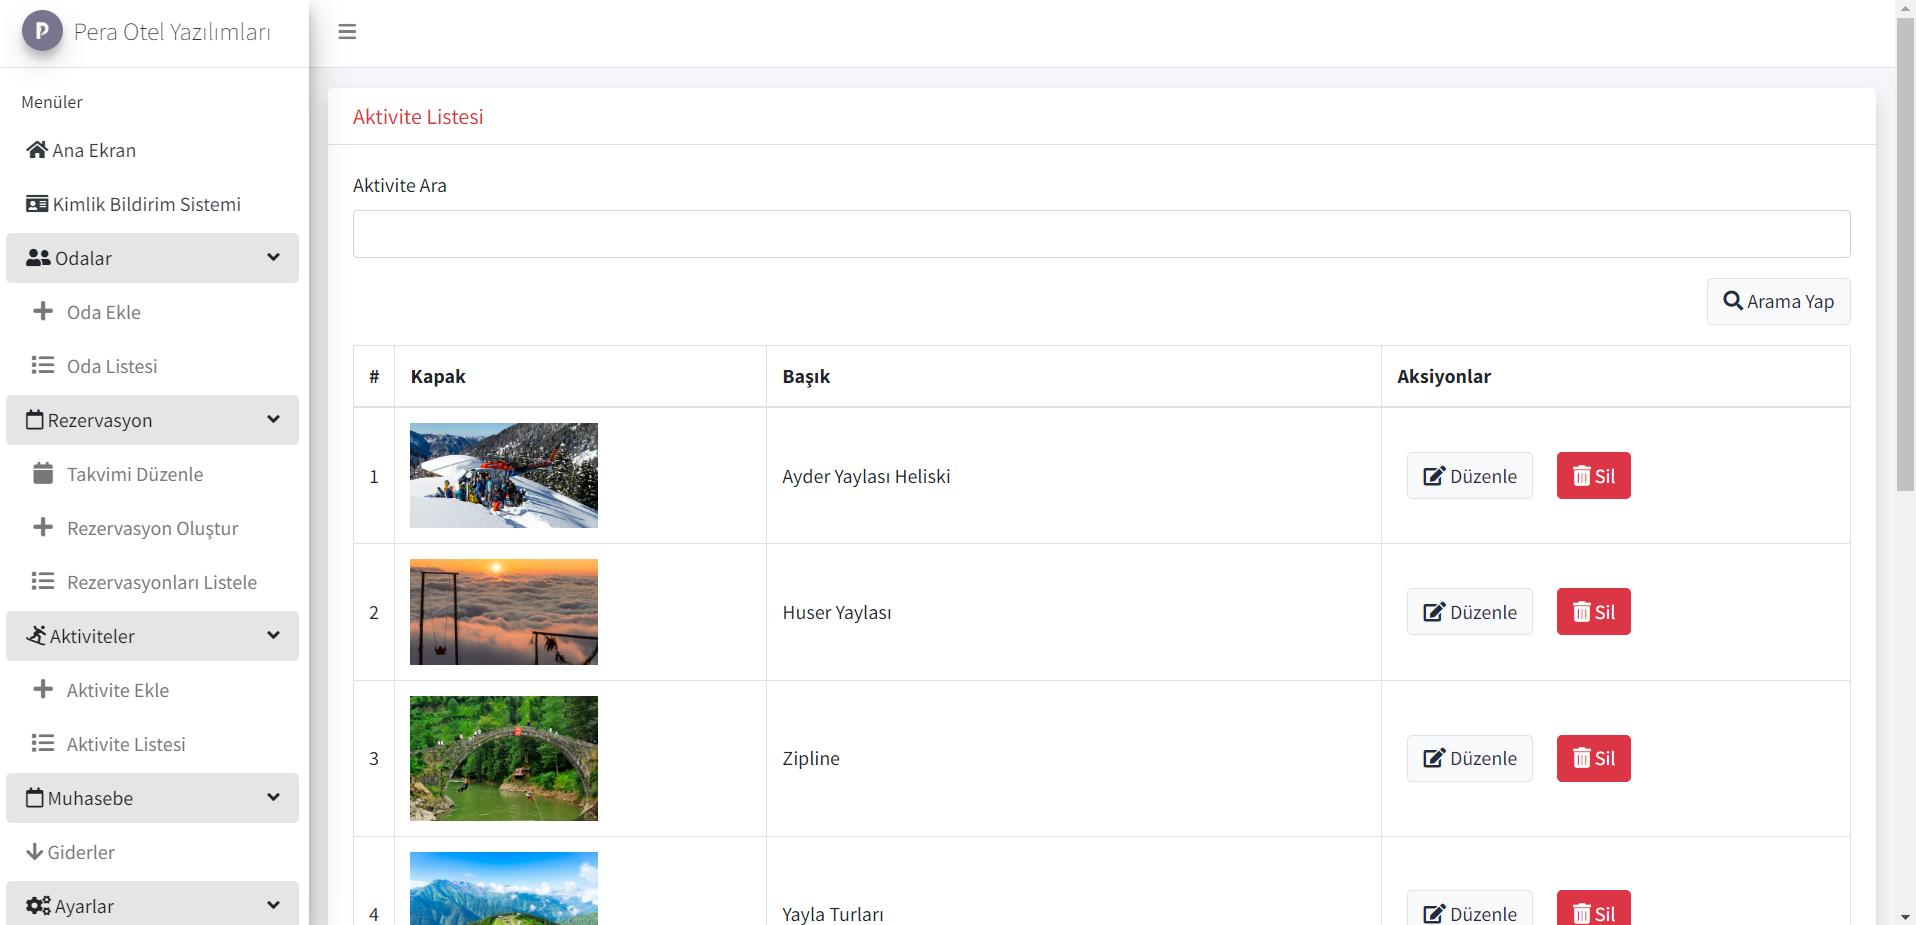
Task: Click the home icon beside Ana Ekran
Action: (37, 150)
